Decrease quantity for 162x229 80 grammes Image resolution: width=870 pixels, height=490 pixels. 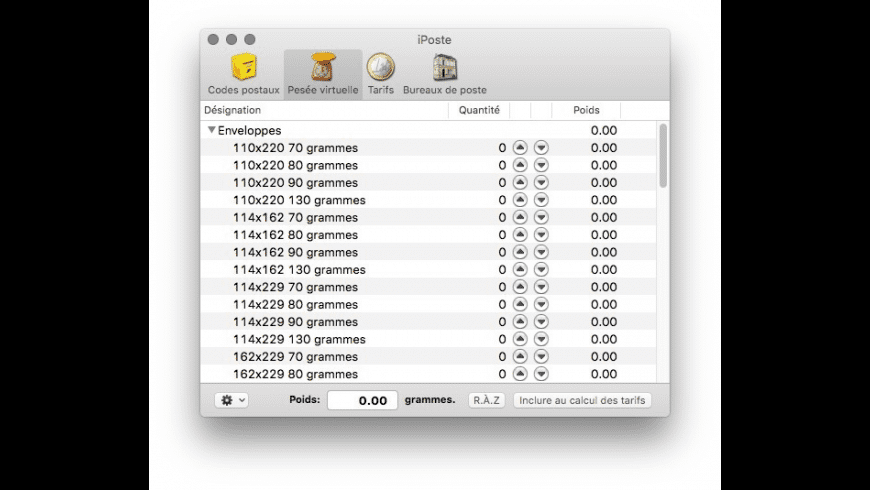(x=541, y=373)
